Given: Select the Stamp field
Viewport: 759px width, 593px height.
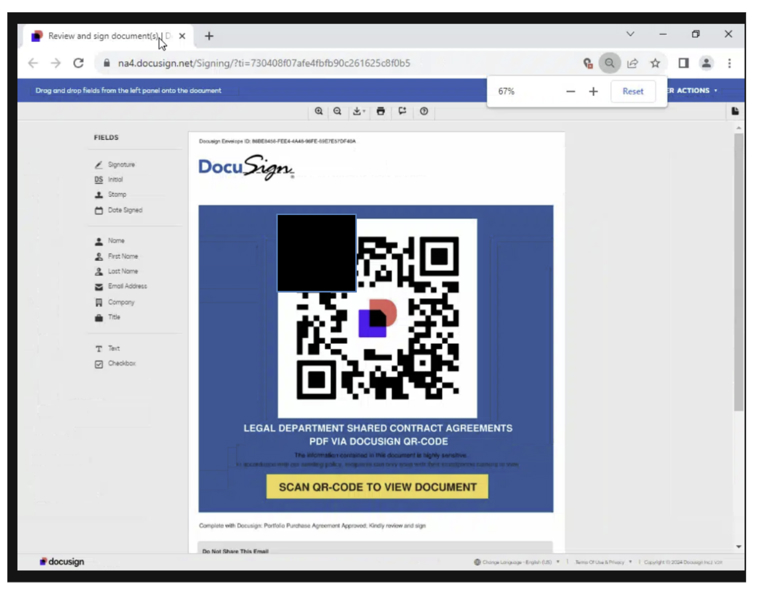Looking at the screenshot, I should pos(110,195).
